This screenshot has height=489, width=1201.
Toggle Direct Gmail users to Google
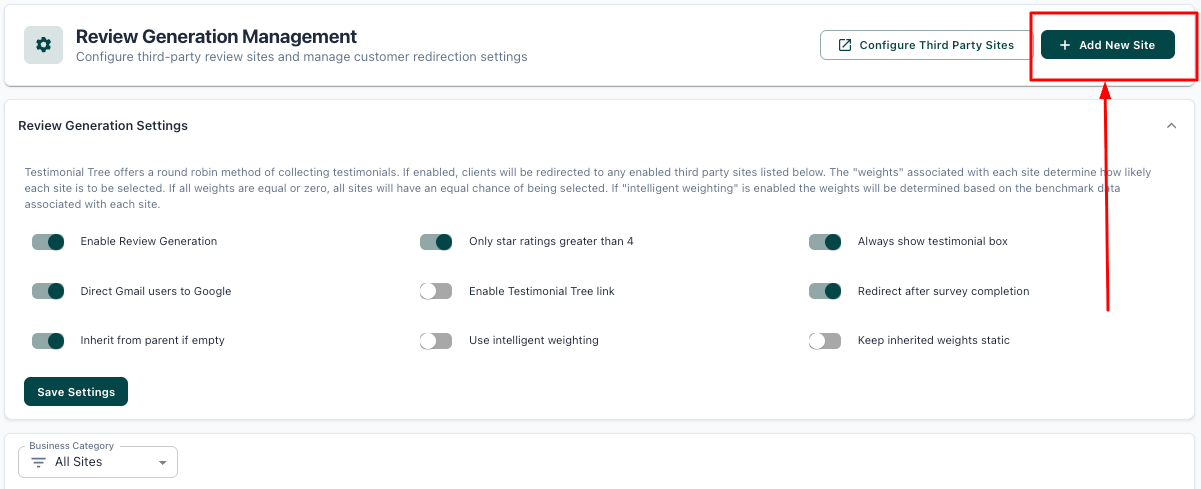pyautogui.click(x=48, y=291)
